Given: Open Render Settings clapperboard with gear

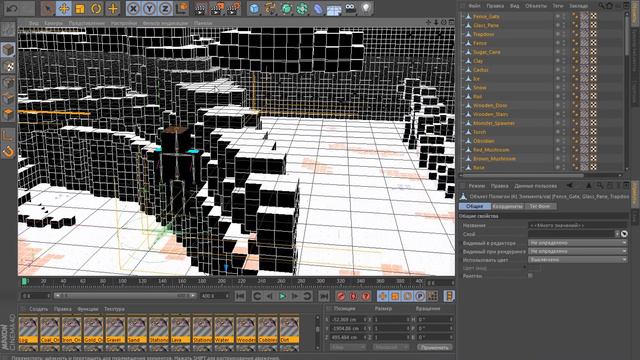Looking at the screenshot, I should 233,9.
